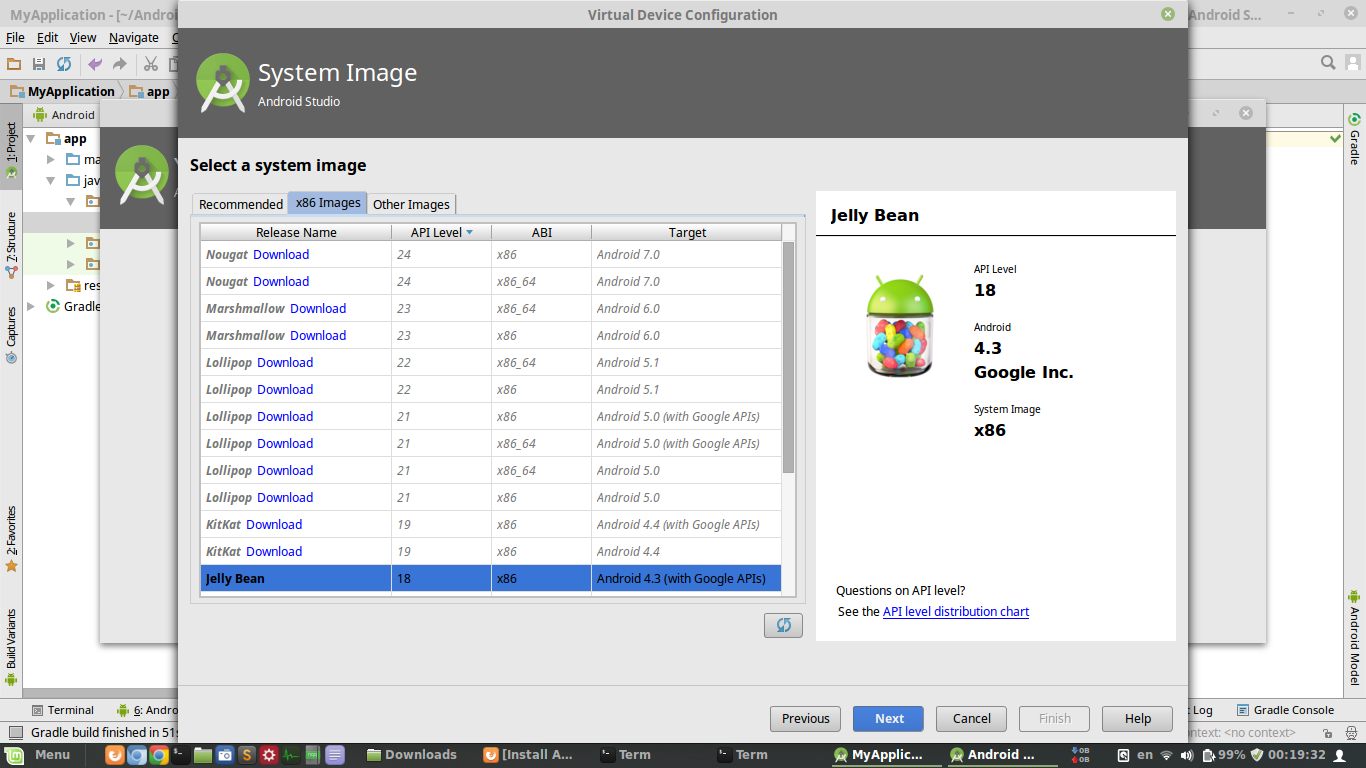This screenshot has height=768, width=1366.
Task: Expand the Gradle Scripts node
Action: click(32, 306)
